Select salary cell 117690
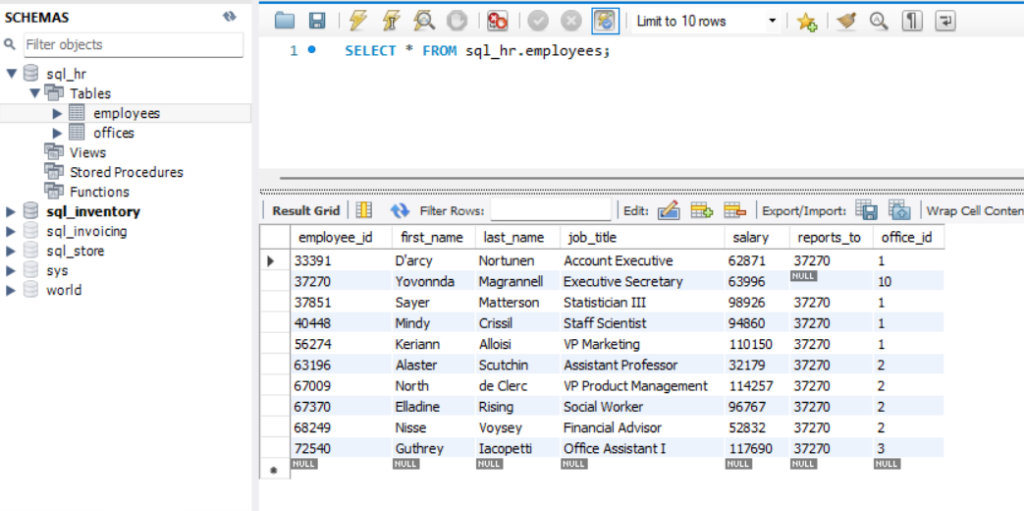 point(757,449)
